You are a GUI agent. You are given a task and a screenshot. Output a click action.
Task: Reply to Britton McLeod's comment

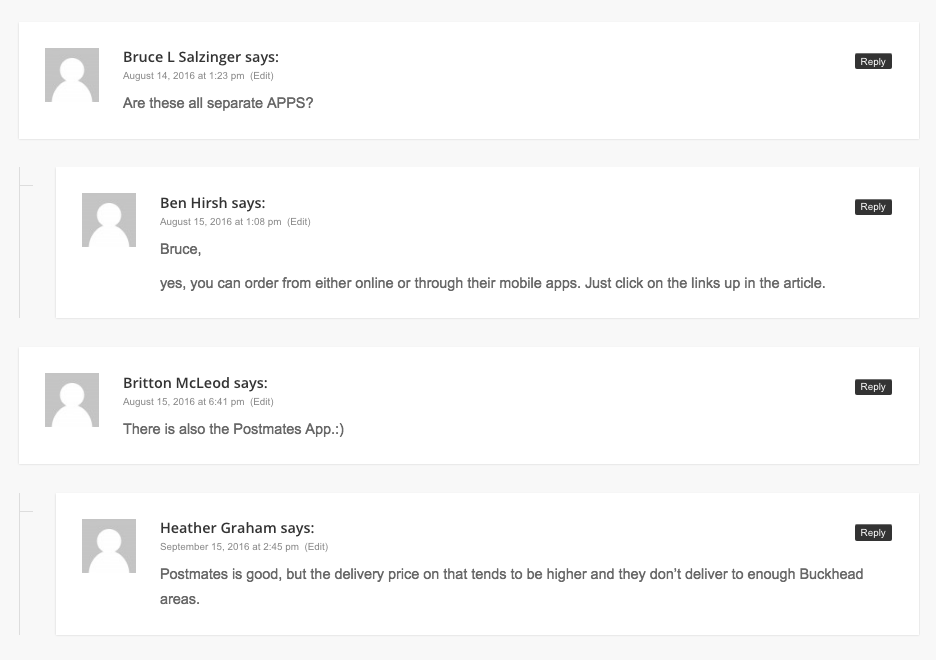click(x=873, y=387)
